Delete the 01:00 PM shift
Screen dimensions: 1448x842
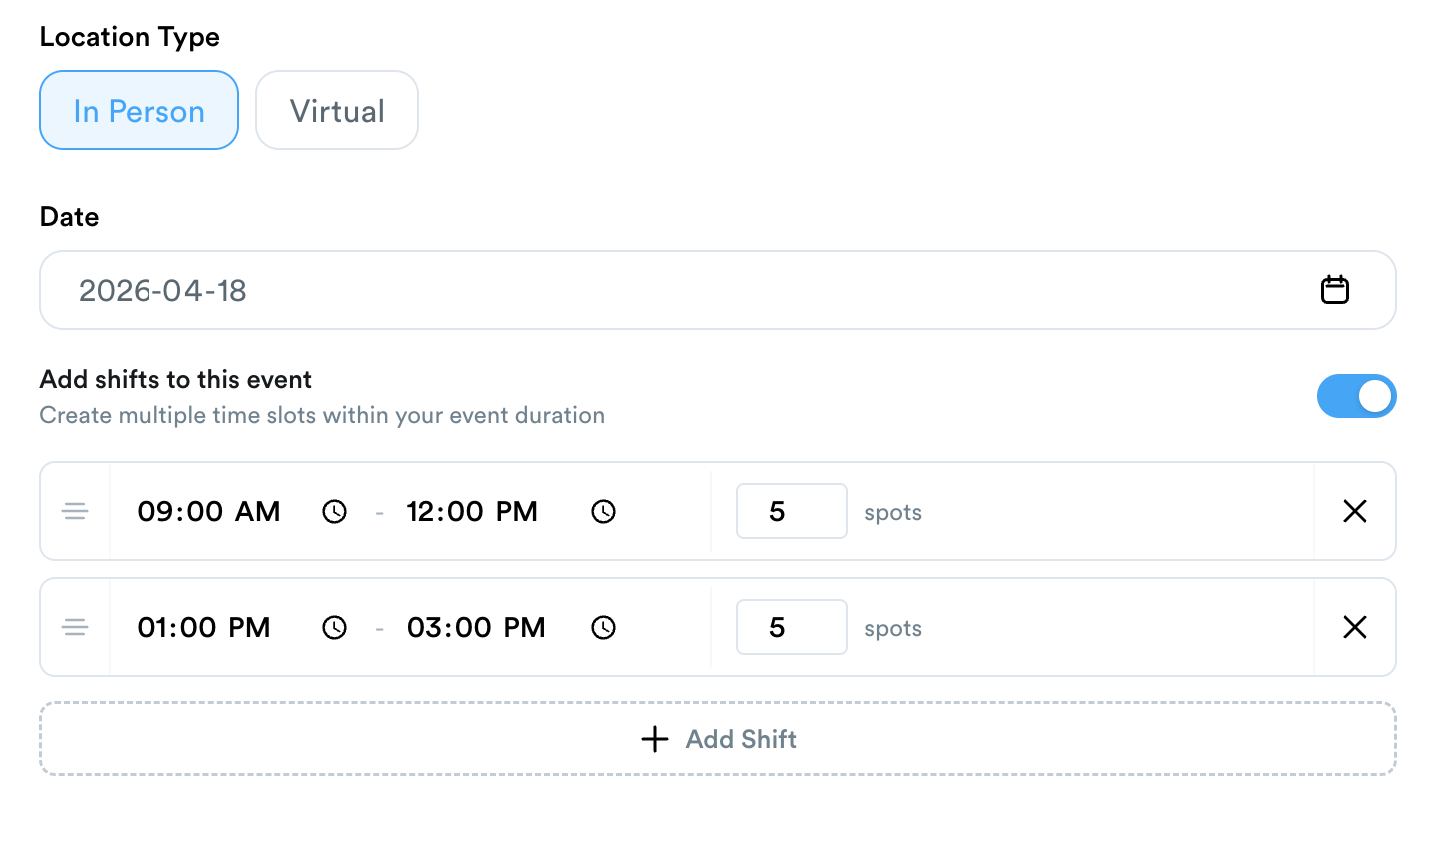click(x=1355, y=628)
